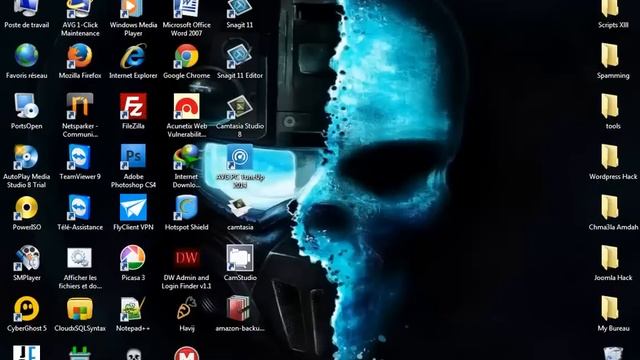This screenshot has height=360, width=640.
Task: Open the Scripts XIII folder
Action: point(610,9)
